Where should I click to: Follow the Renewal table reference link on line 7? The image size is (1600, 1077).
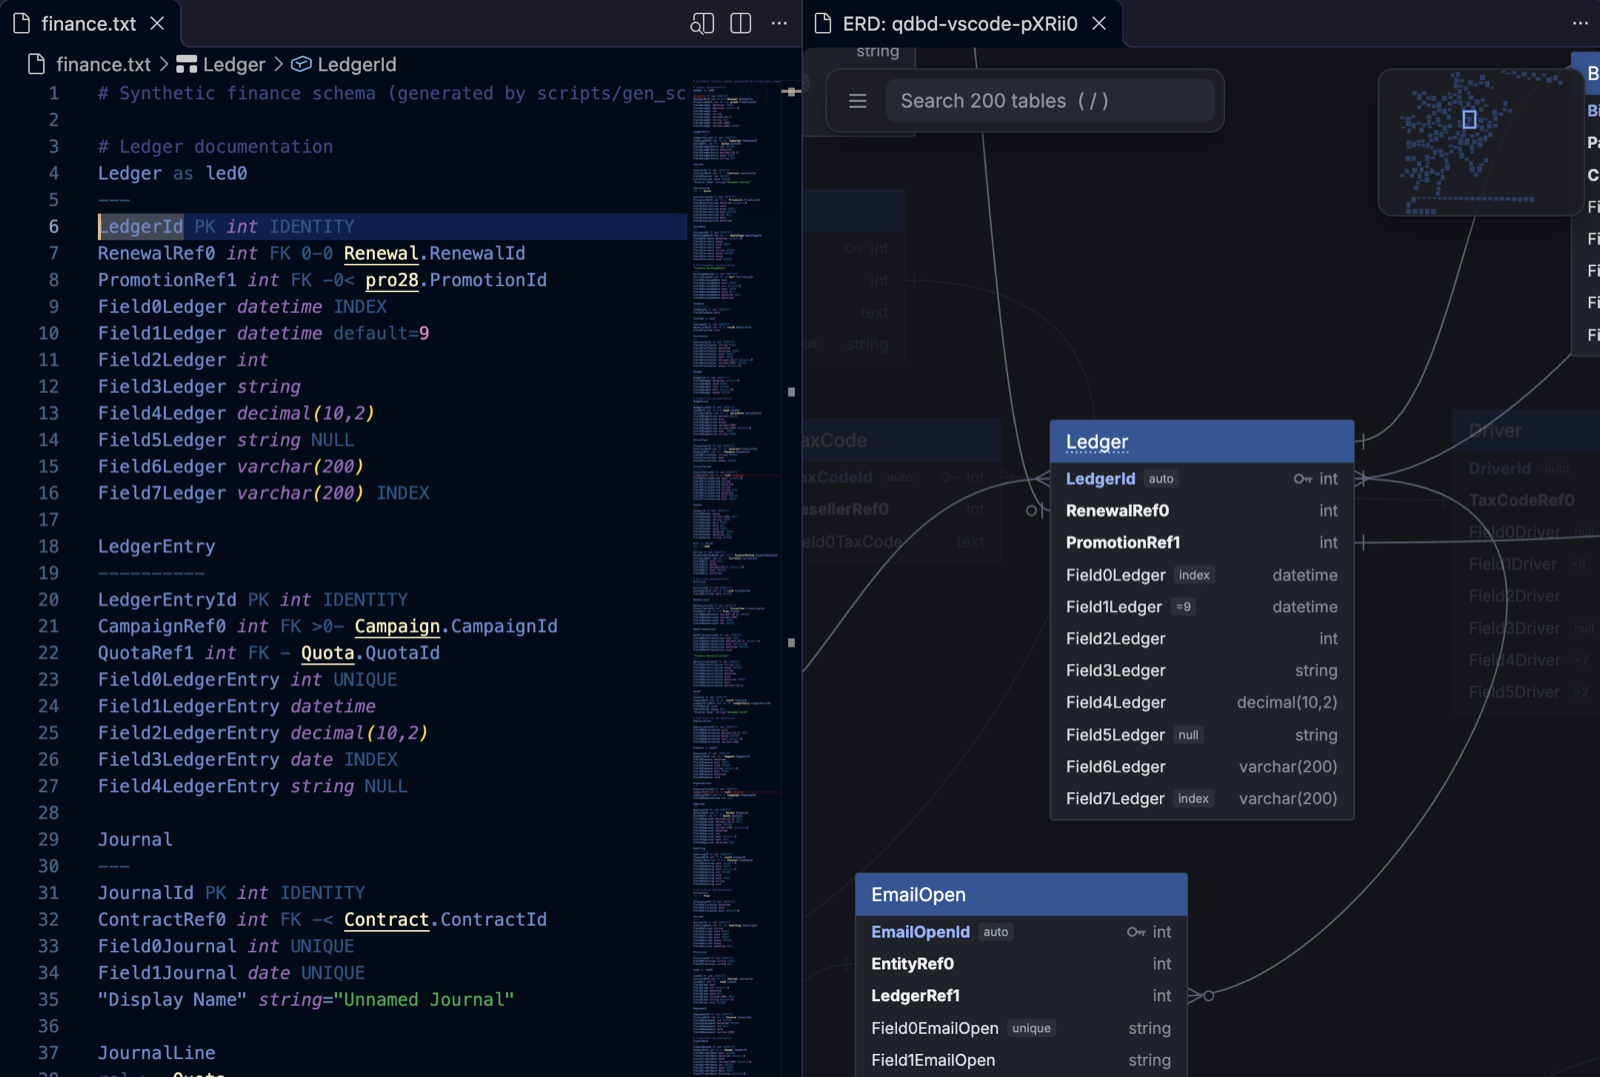[381, 253]
